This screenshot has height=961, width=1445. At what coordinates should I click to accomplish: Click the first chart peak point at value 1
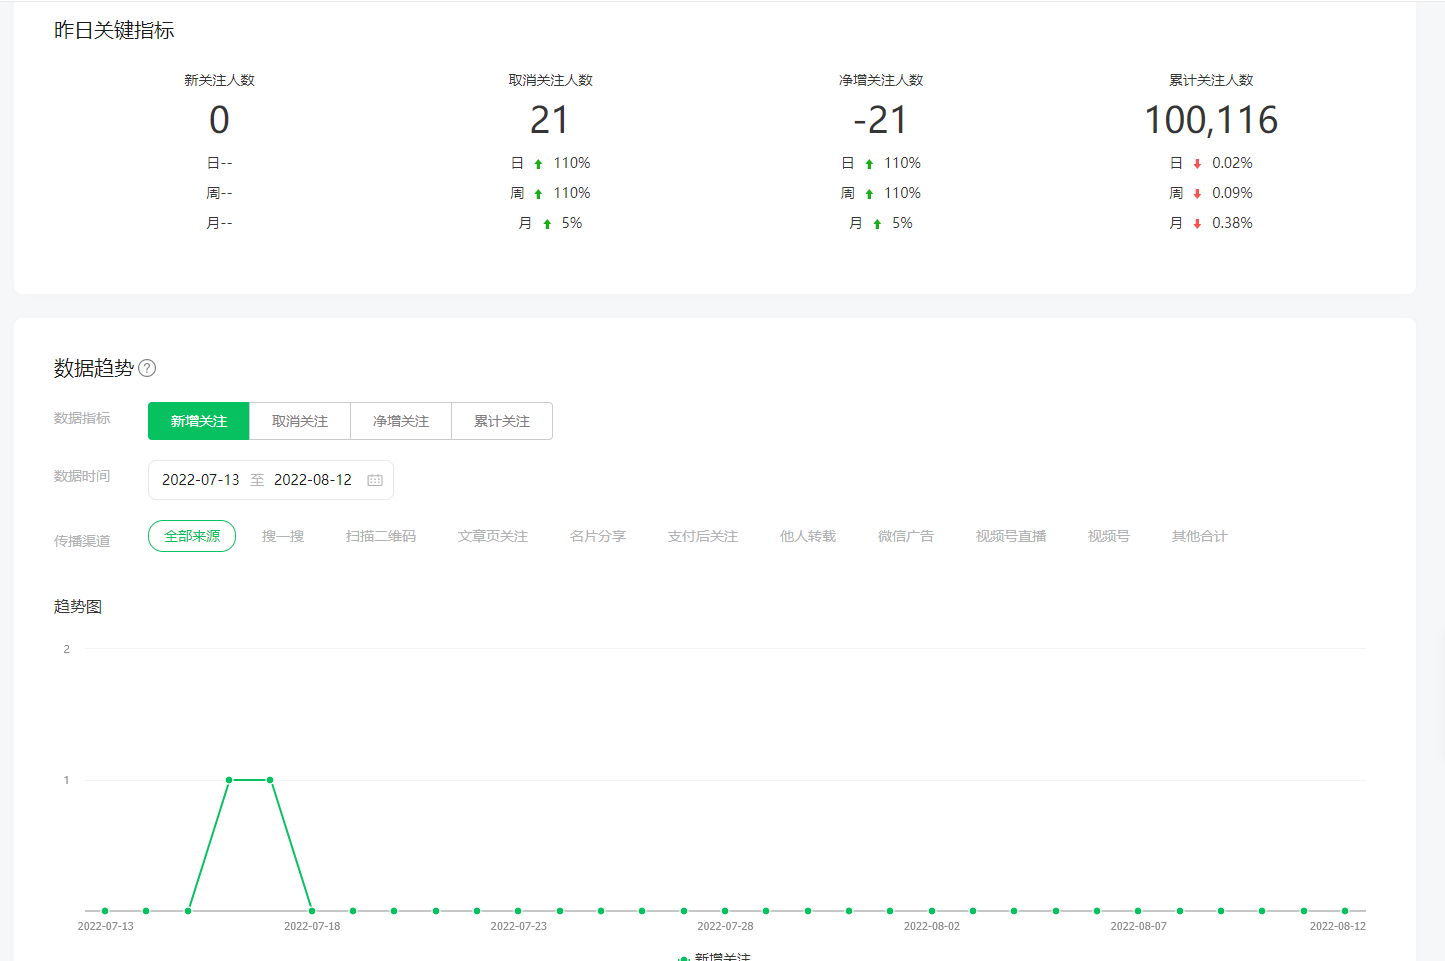(229, 780)
